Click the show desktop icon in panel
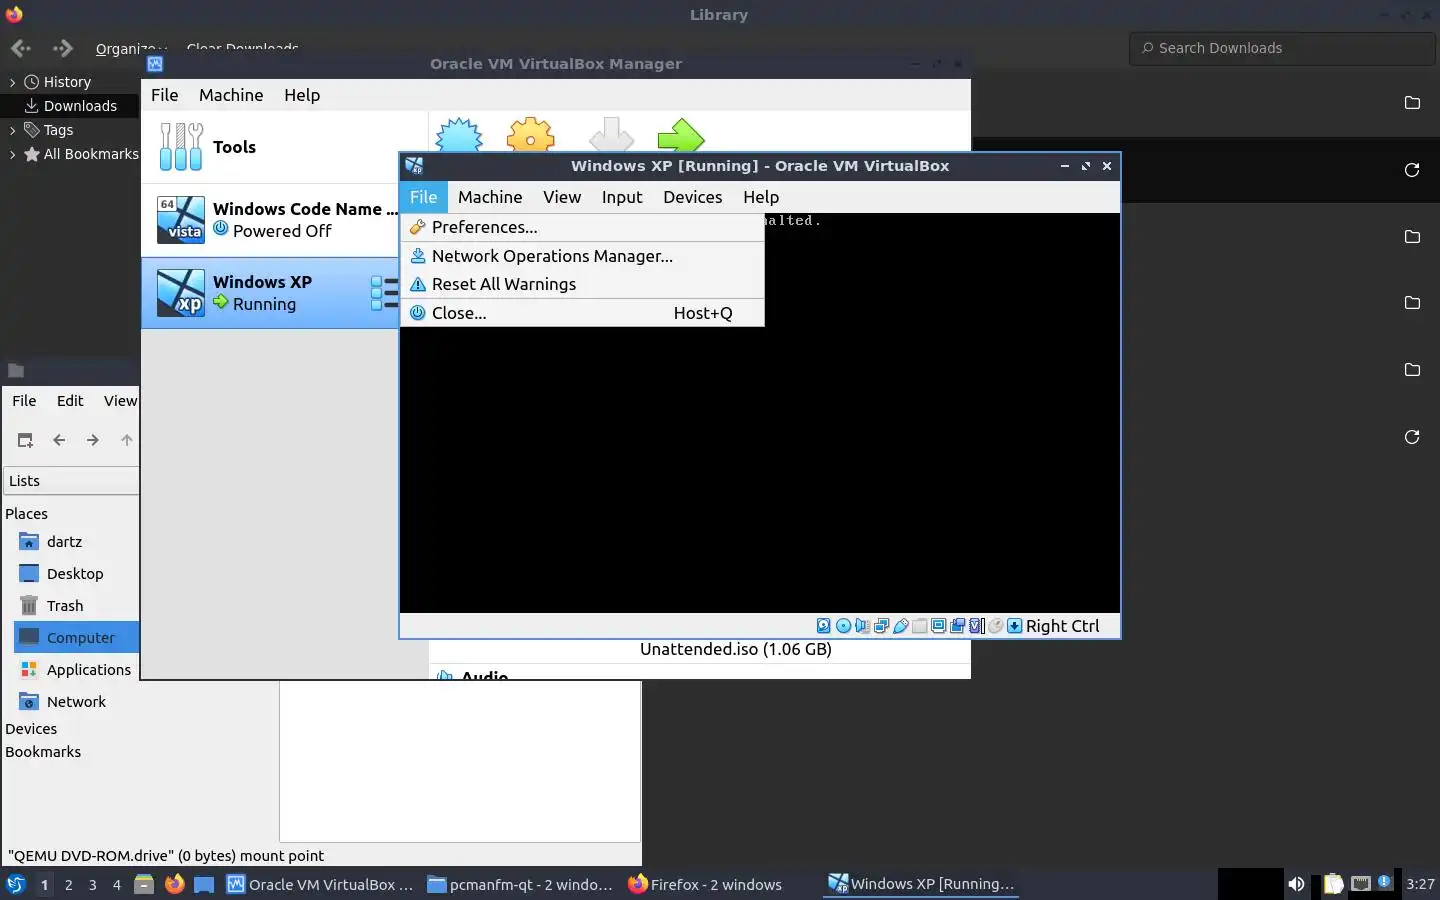The height and width of the screenshot is (900, 1440). [x=204, y=884]
